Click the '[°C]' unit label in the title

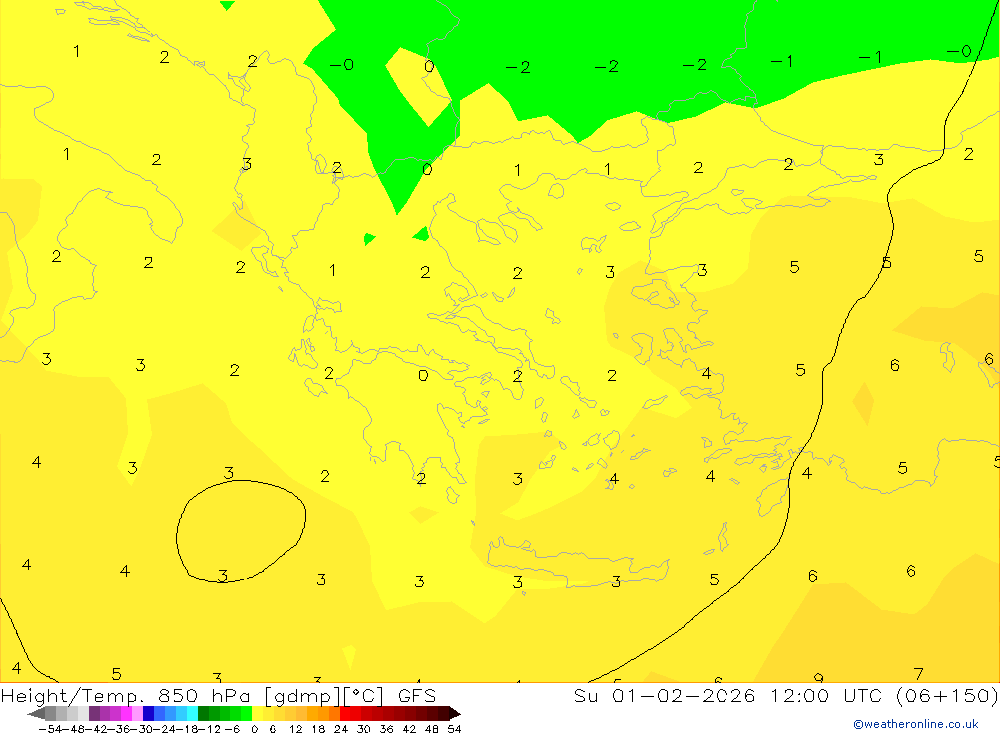click(x=364, y=696)
